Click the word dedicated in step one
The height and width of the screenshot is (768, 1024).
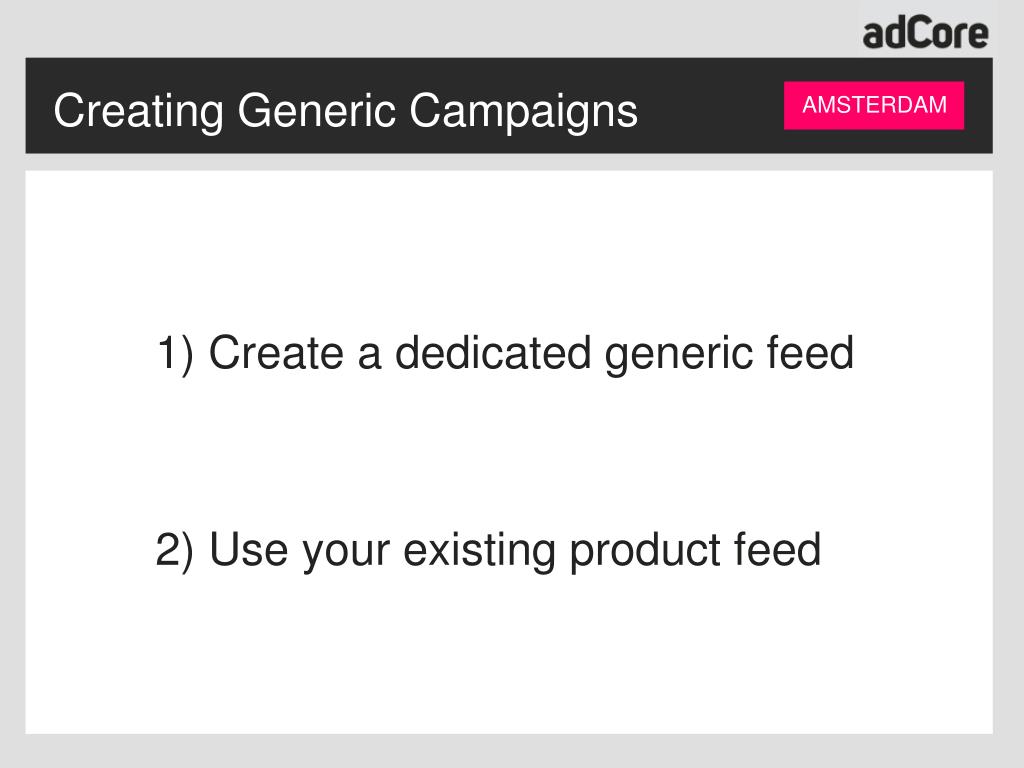[x=493, y=352]
